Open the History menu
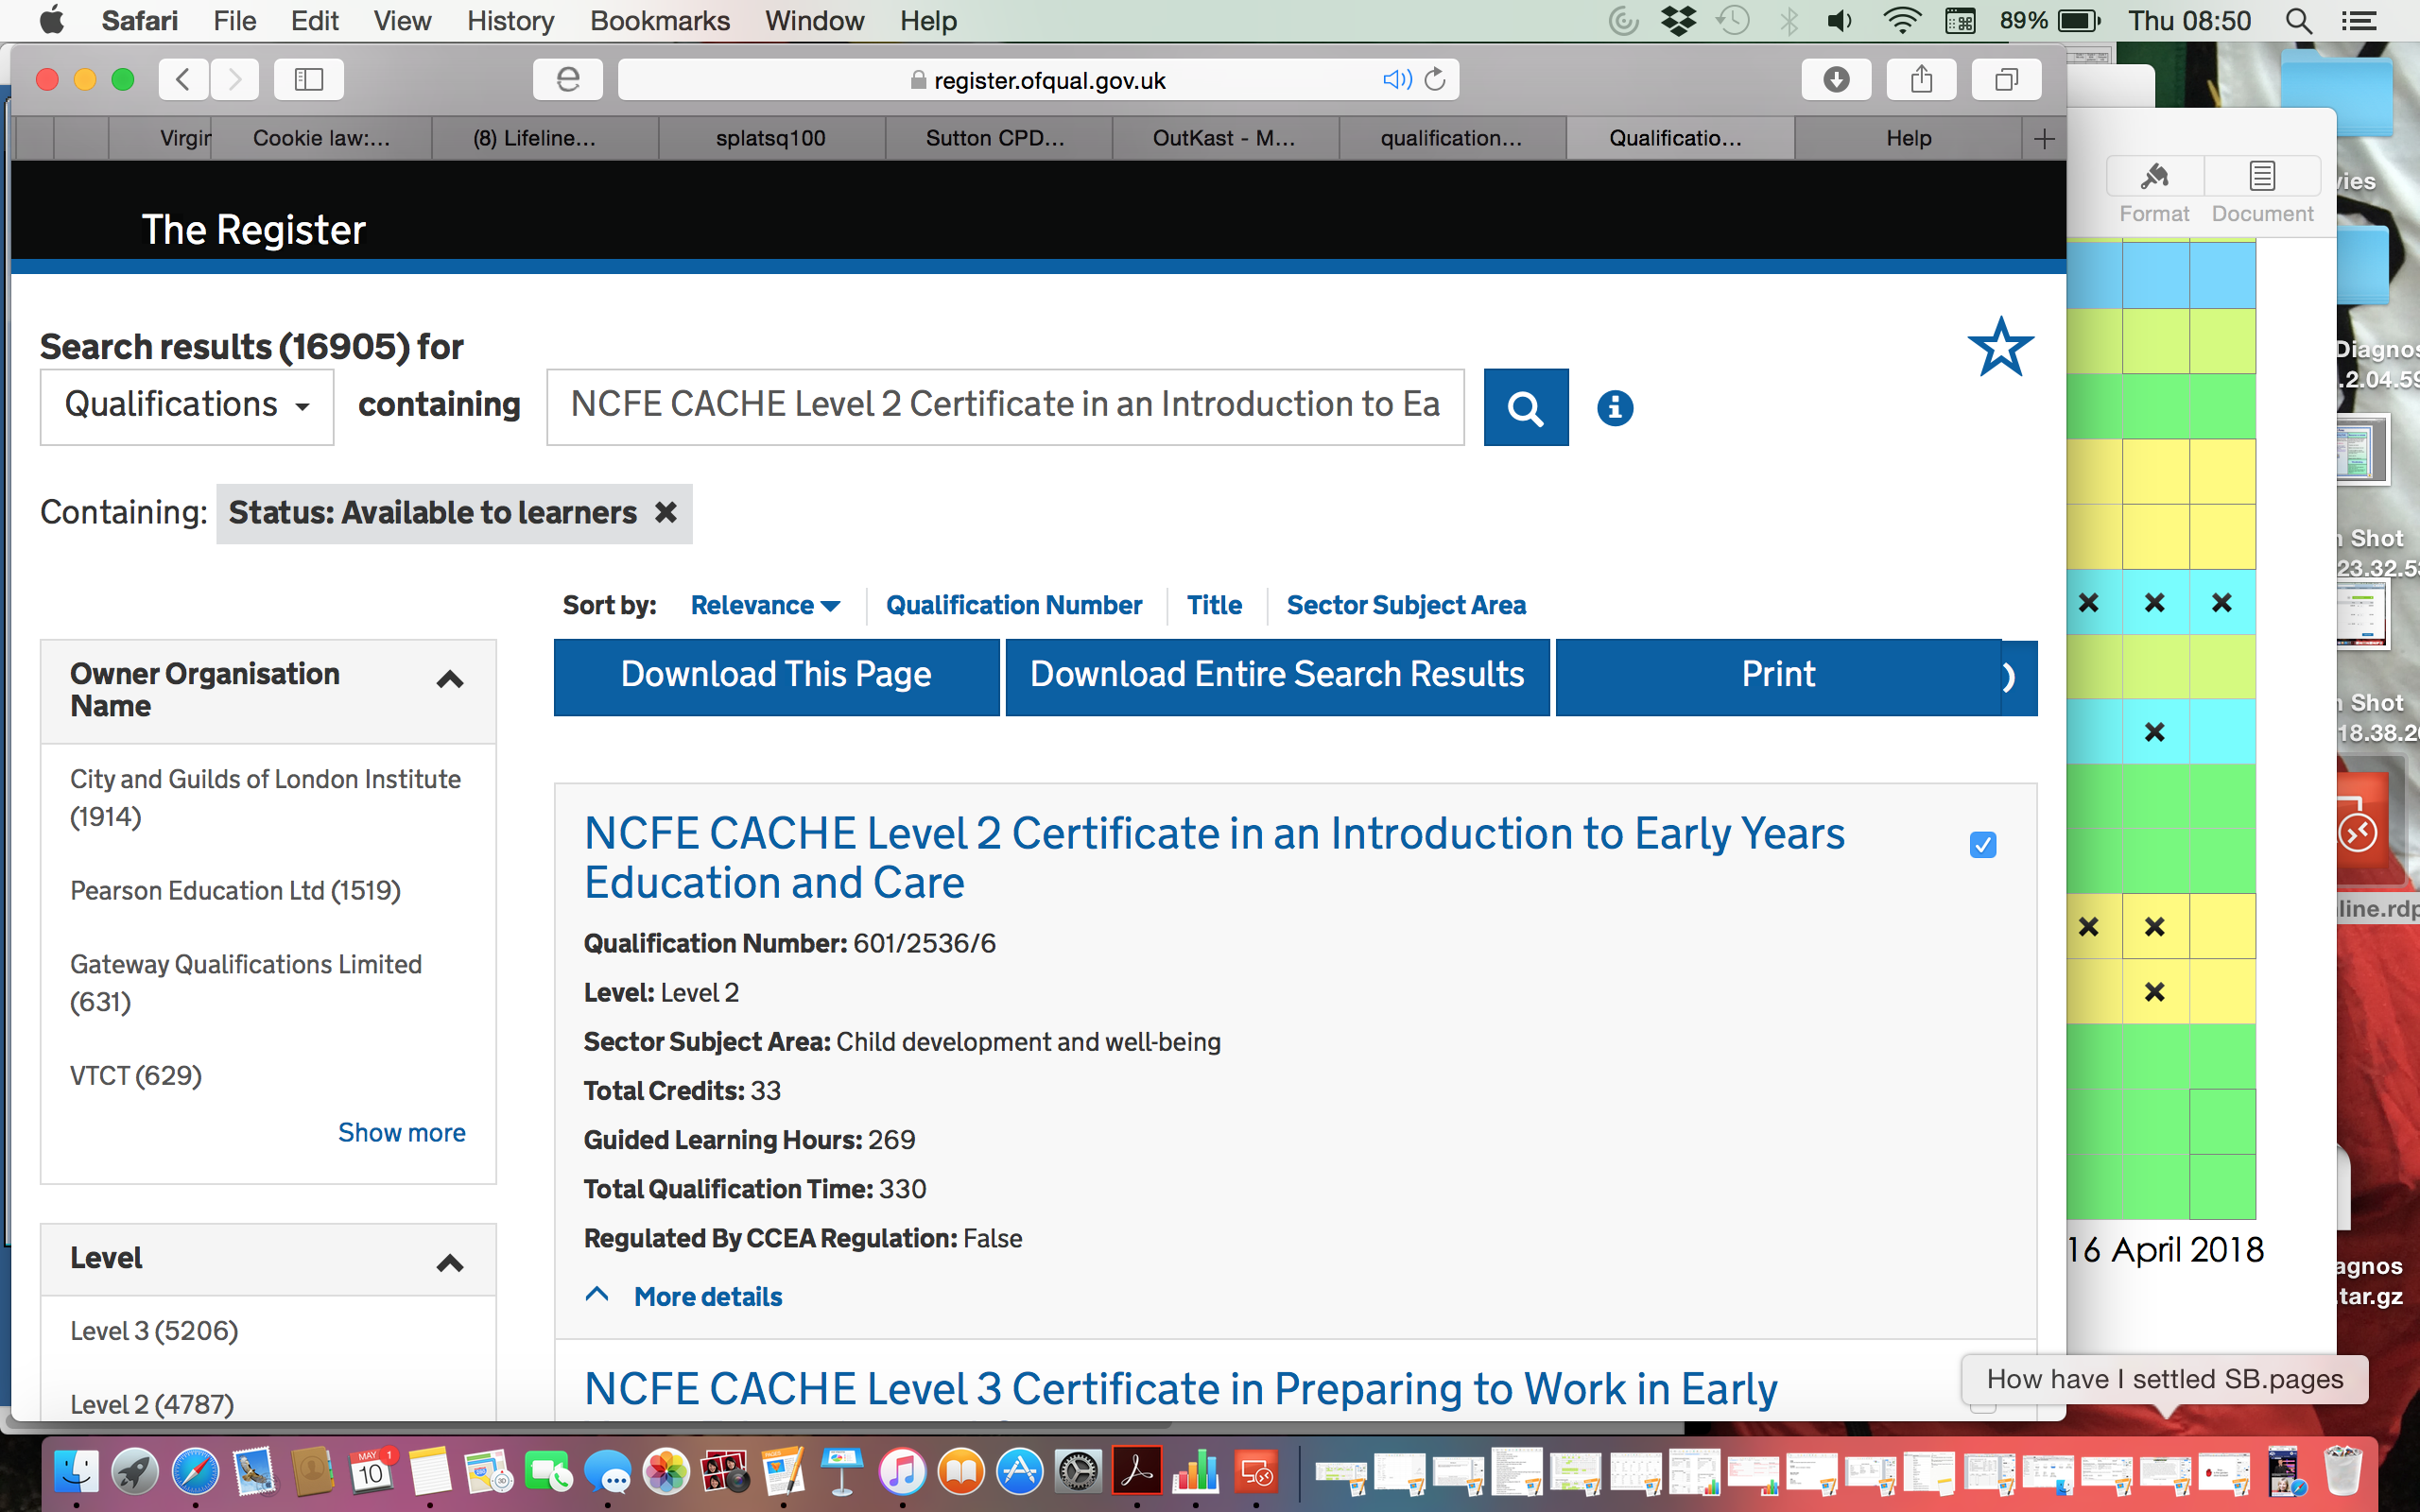Screen dimensions: 2420x1512 510,21
